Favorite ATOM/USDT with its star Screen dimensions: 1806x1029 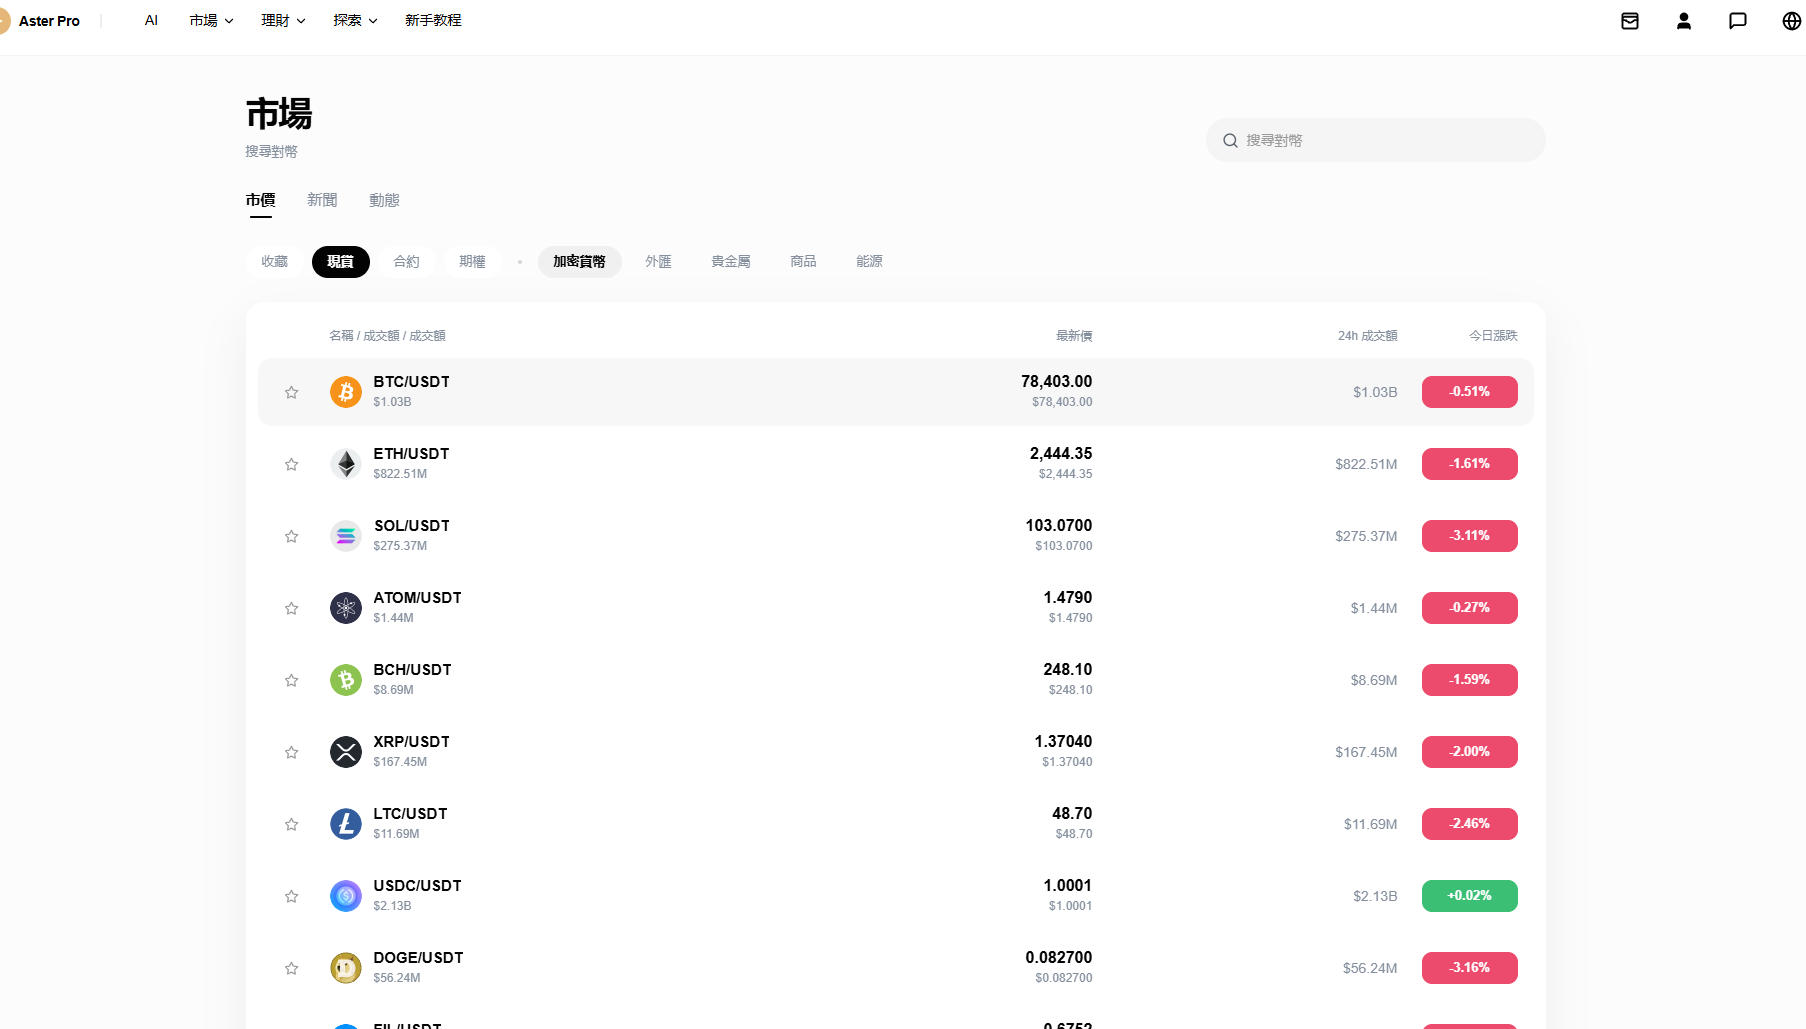click(291, 608)
